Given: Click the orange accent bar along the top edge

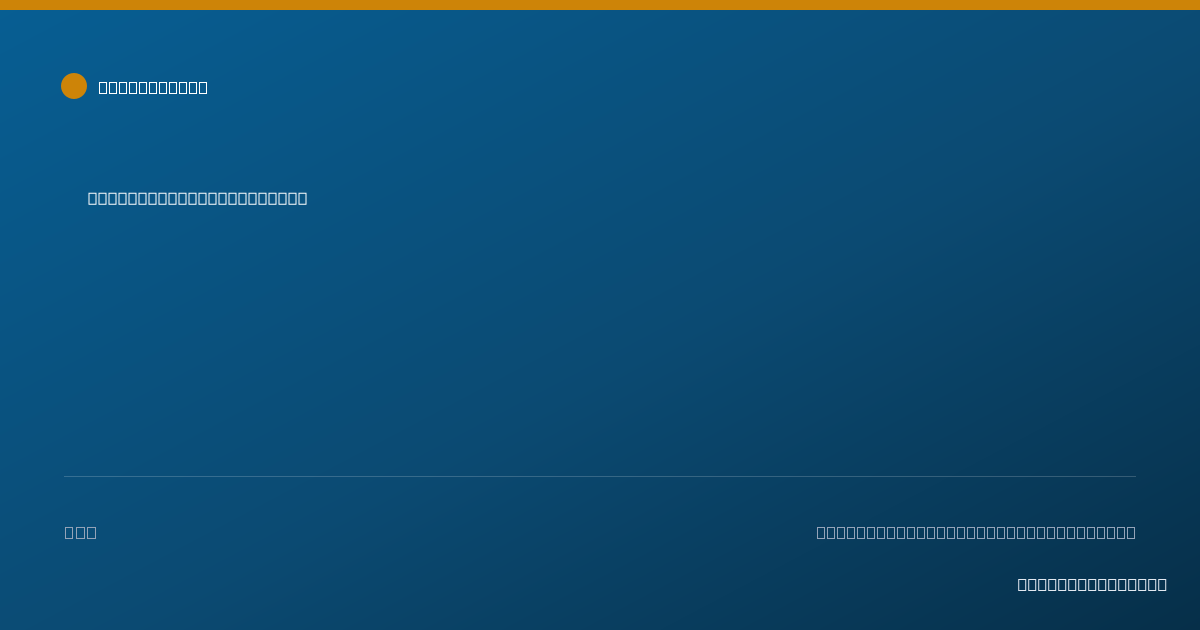Looking at the screenshot, I should tap(600, 5).
